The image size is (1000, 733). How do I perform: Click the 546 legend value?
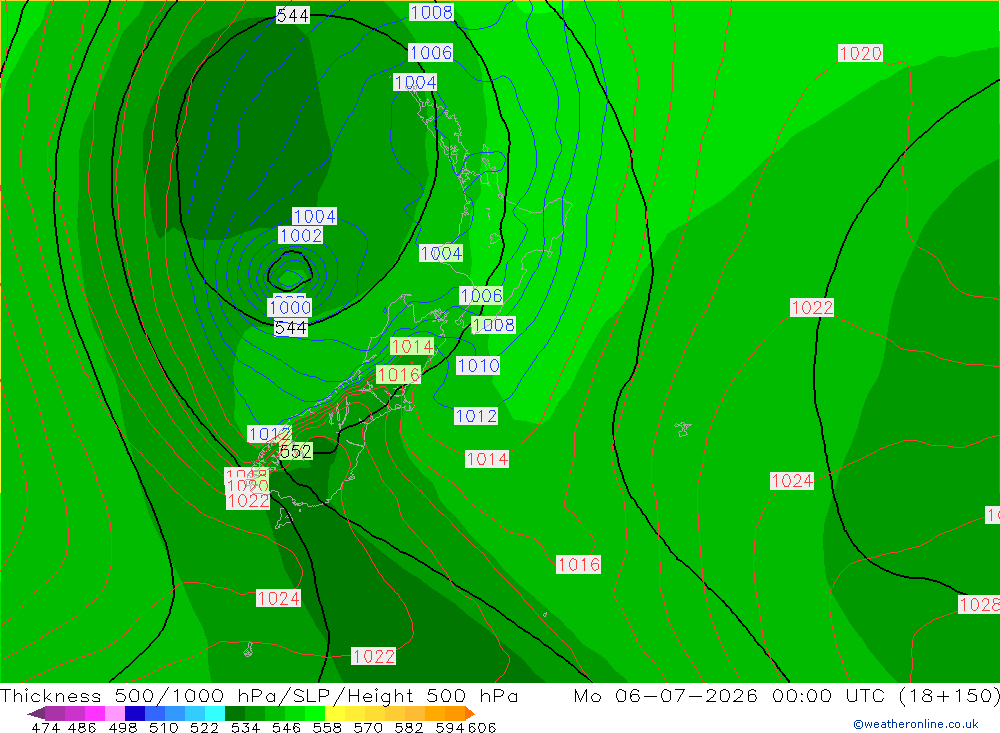click(286, 727)
